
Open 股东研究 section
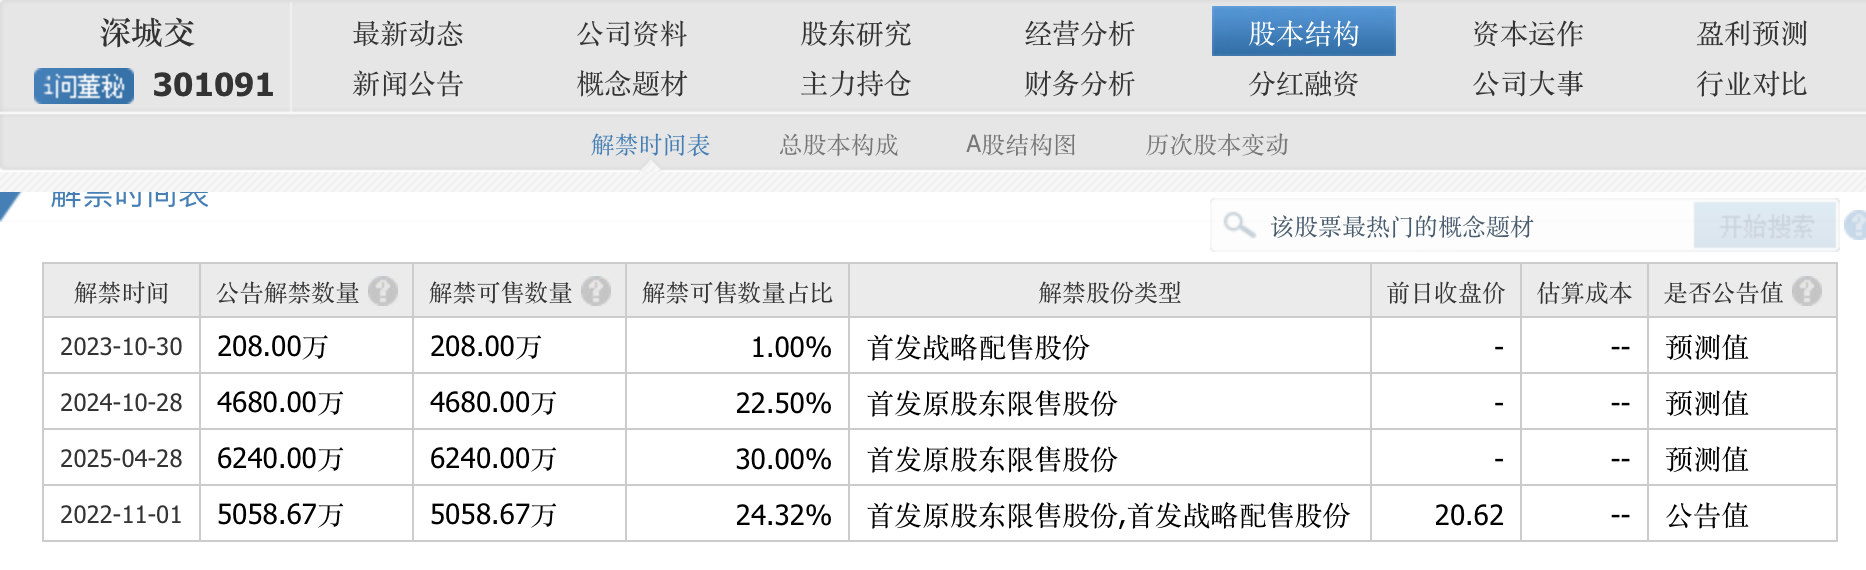(x=855, y=34)
